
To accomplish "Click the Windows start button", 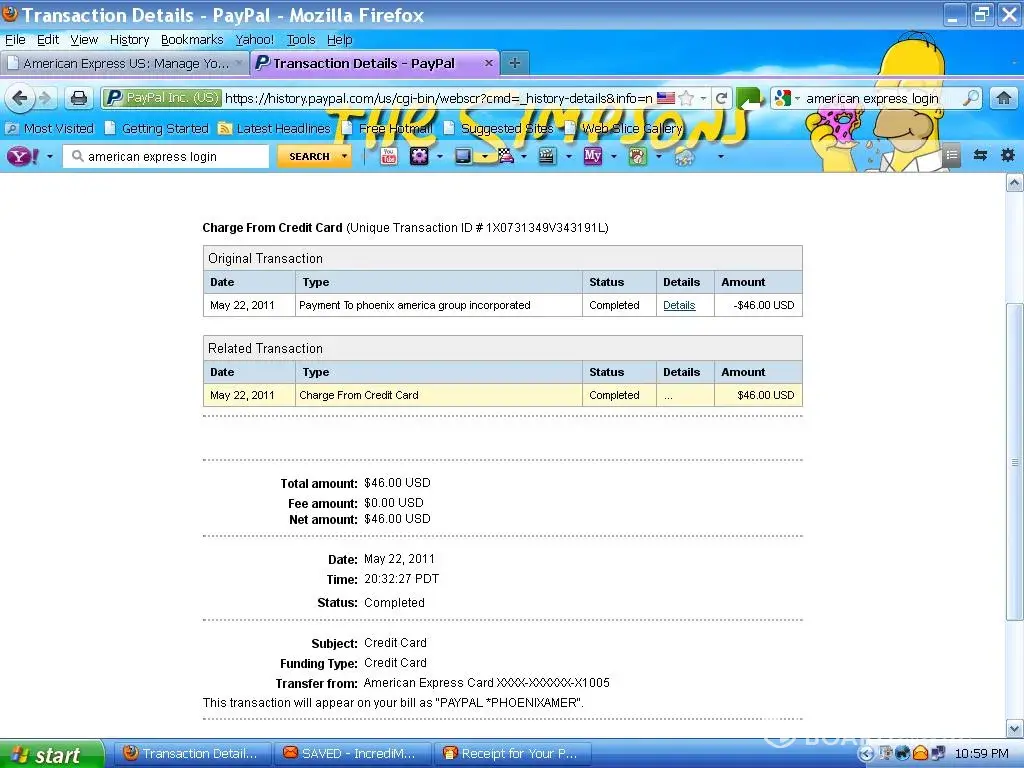I will (50, 754).
